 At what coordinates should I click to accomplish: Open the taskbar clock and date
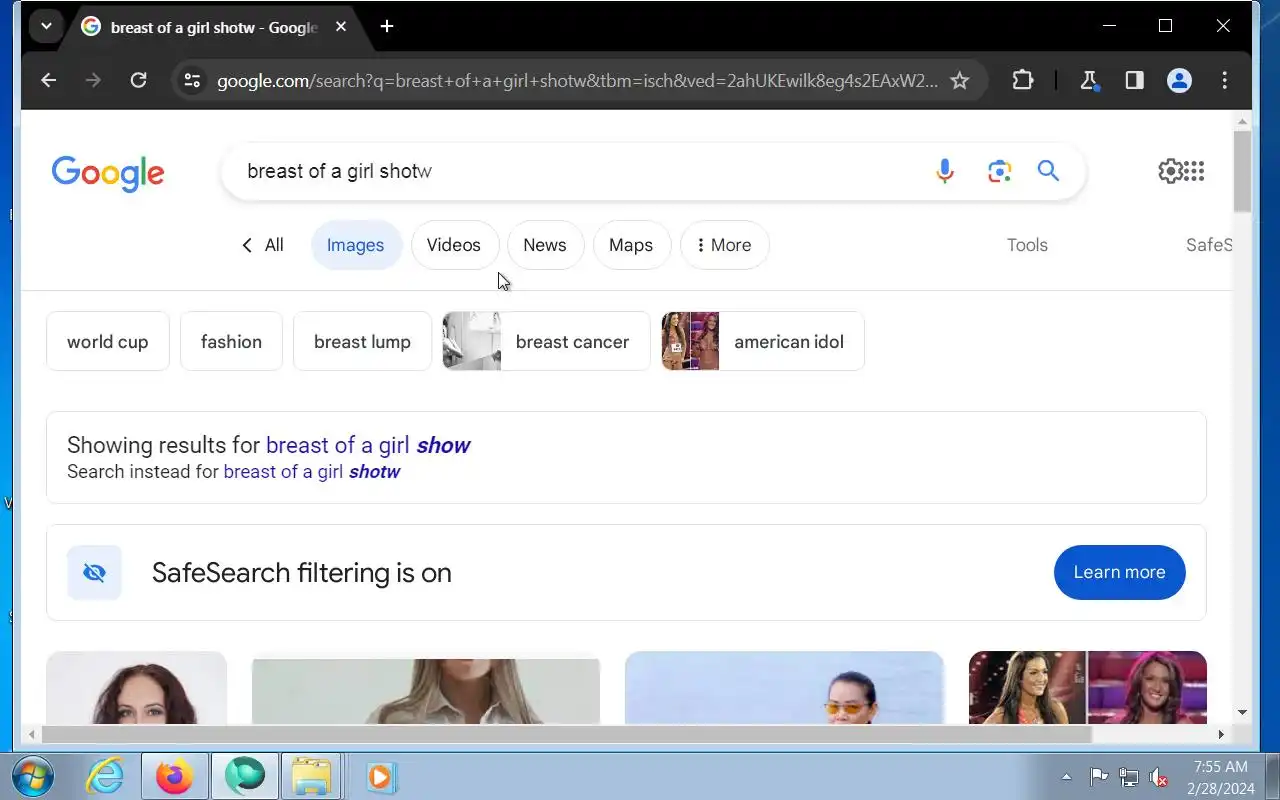(x=1220, y=777)
